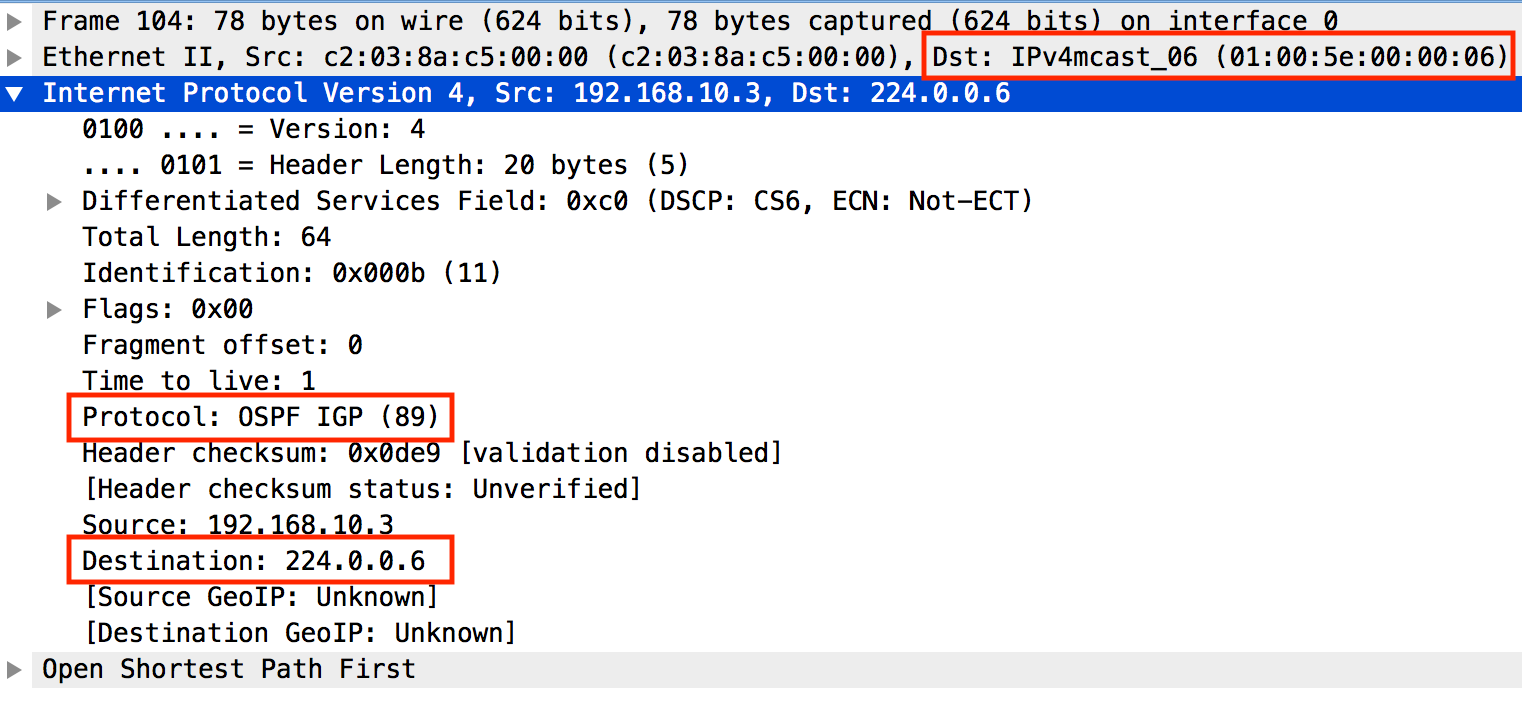This screenshot has height=708, width=1522.
Task: Expand the Ethernet II section
Action: 13,57
